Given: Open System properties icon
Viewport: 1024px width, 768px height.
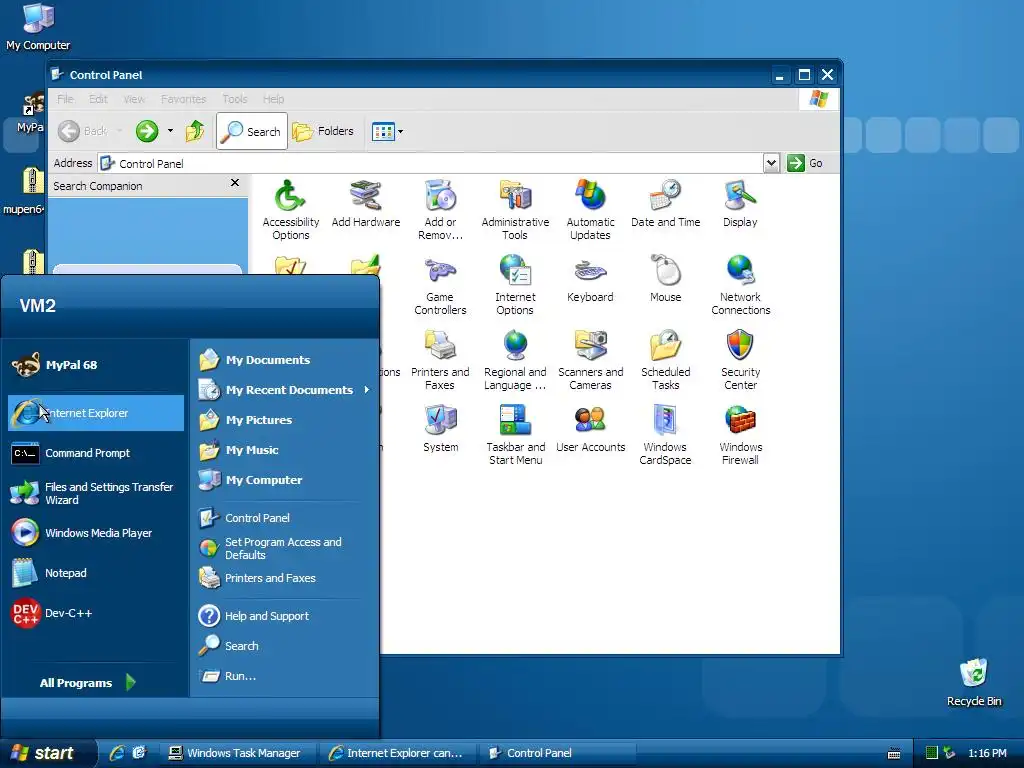Looking at the screenshot, I should [440, 429].
